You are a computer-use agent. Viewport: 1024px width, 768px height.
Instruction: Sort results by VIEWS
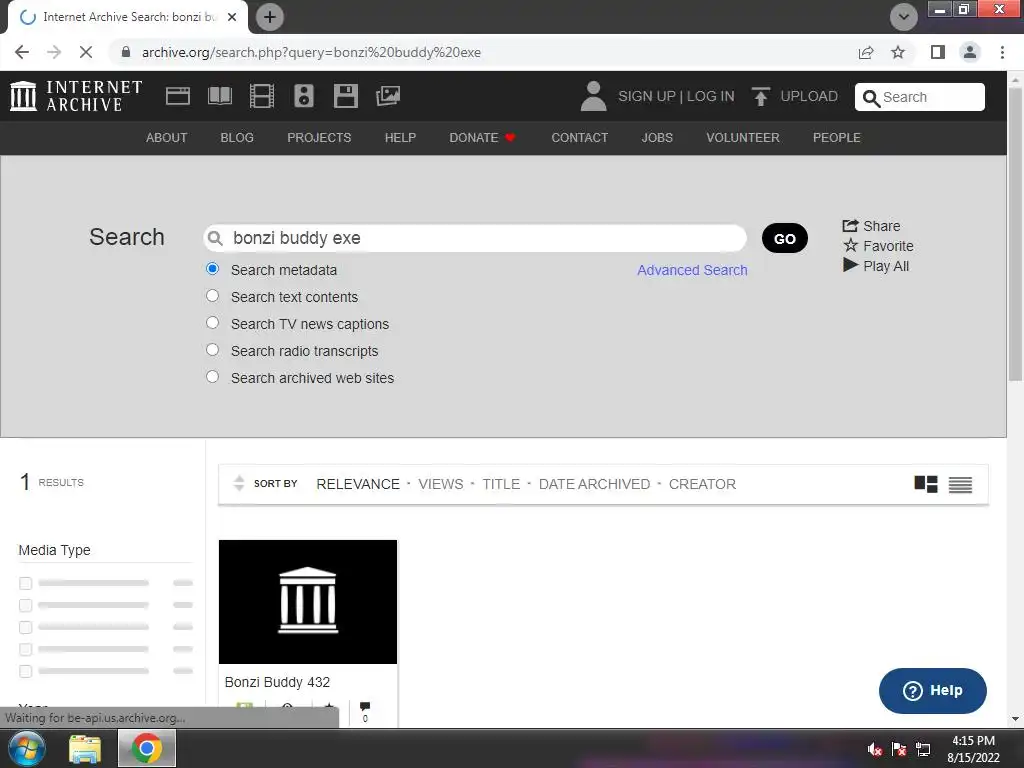pos(441,485)
